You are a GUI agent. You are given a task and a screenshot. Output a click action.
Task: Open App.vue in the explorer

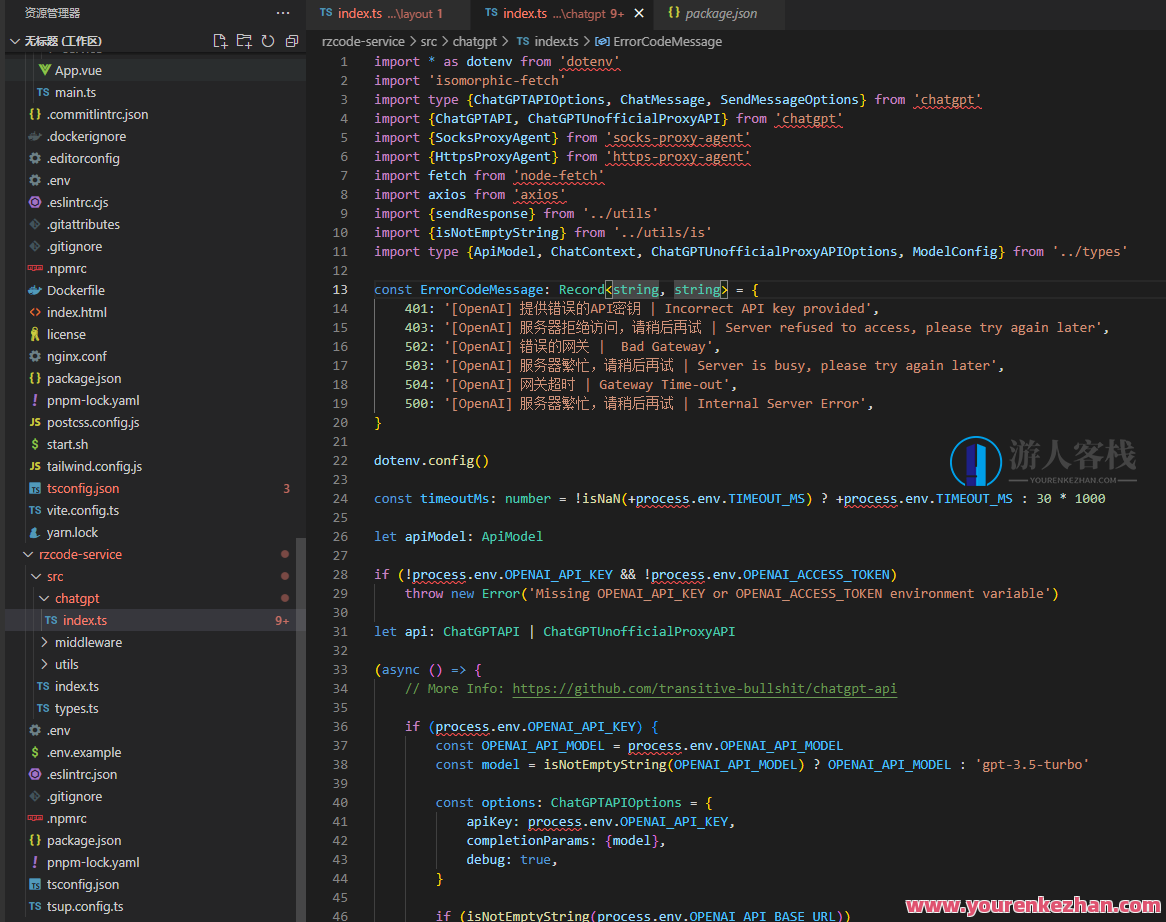pos(78,71)
